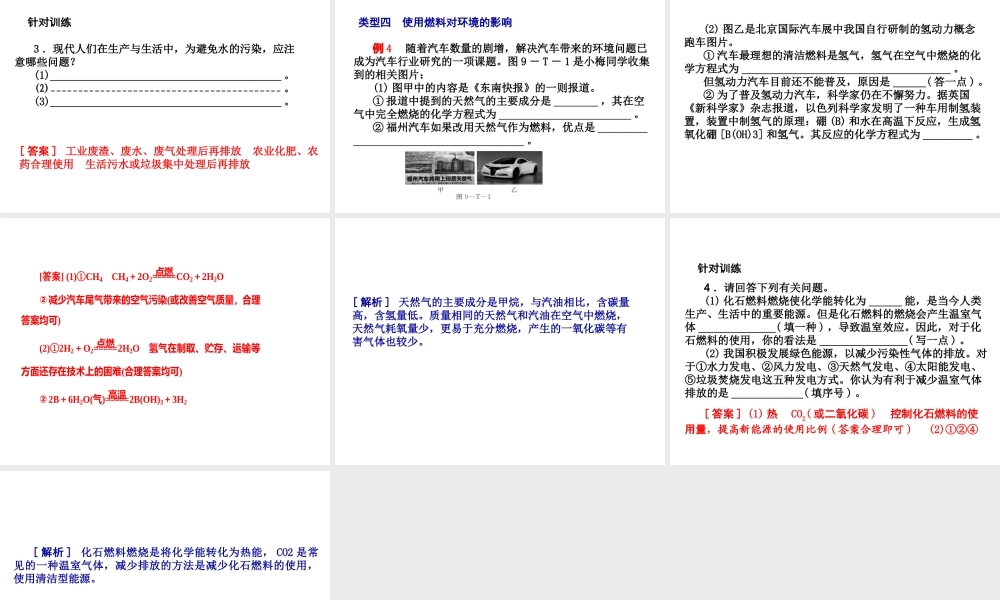Open the last 解析 slide about 化石燃料

[x=165, y=535]
